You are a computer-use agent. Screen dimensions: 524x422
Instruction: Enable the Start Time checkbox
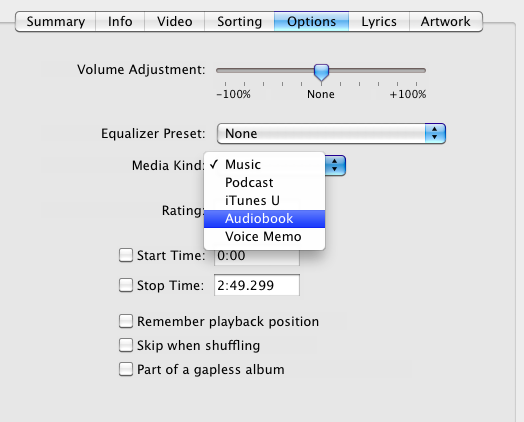click(x=126, y=255)
